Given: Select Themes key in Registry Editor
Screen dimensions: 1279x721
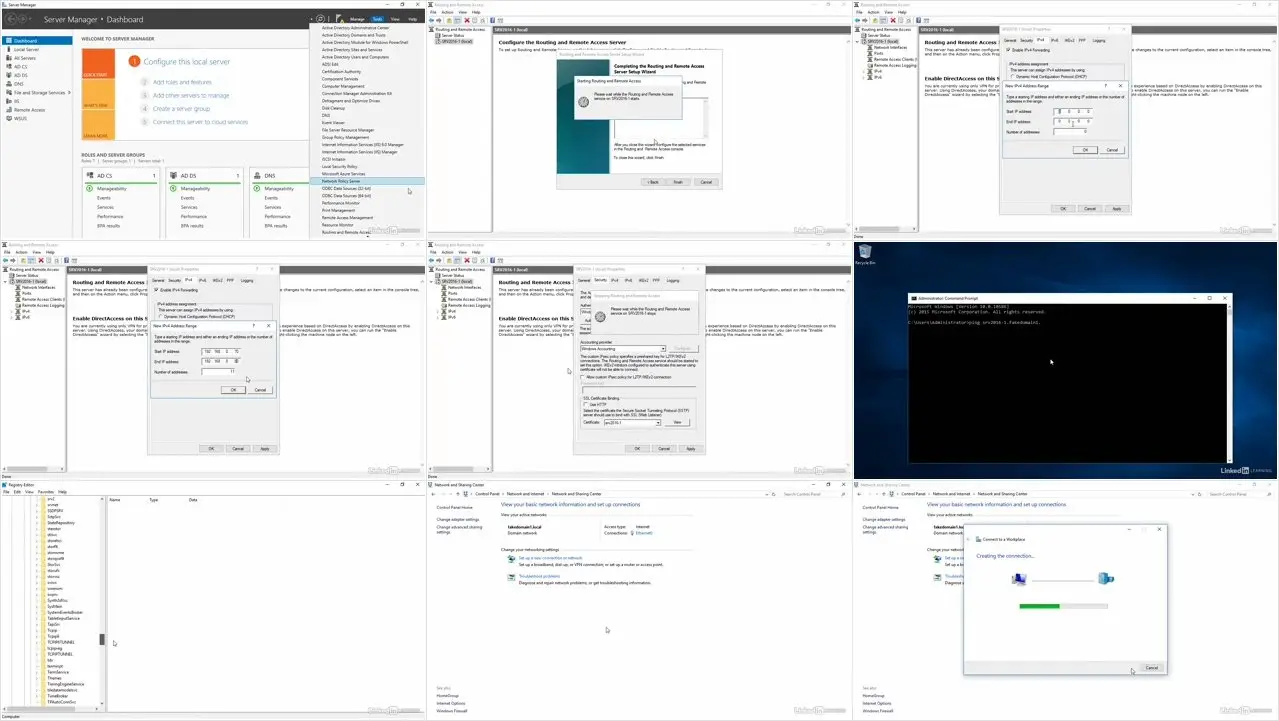Looking at the screenshot, I should tap(54, 678).
